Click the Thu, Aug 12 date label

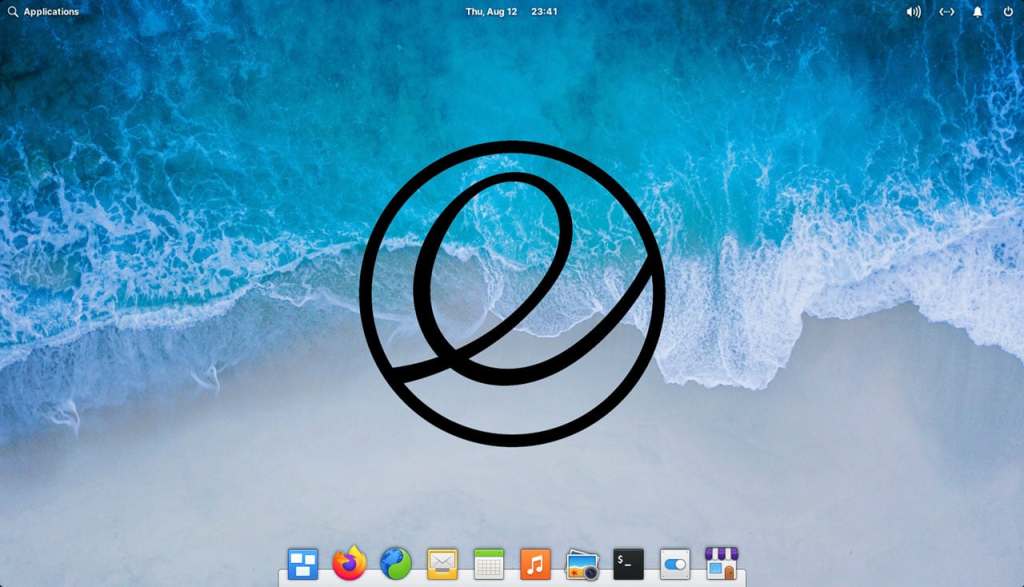489,11
